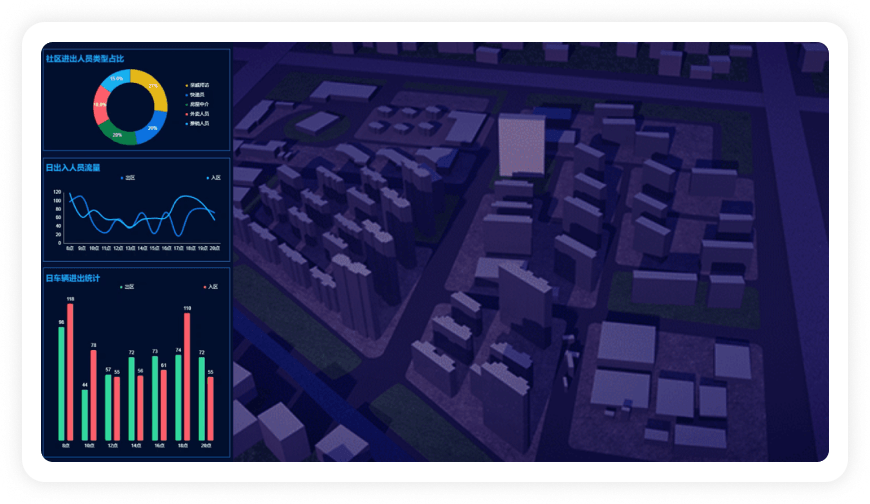The width and height of the screenshot is (870, 504).
Task: Click the red bar labeled 118 at 8点
Action: click(70, 370)
